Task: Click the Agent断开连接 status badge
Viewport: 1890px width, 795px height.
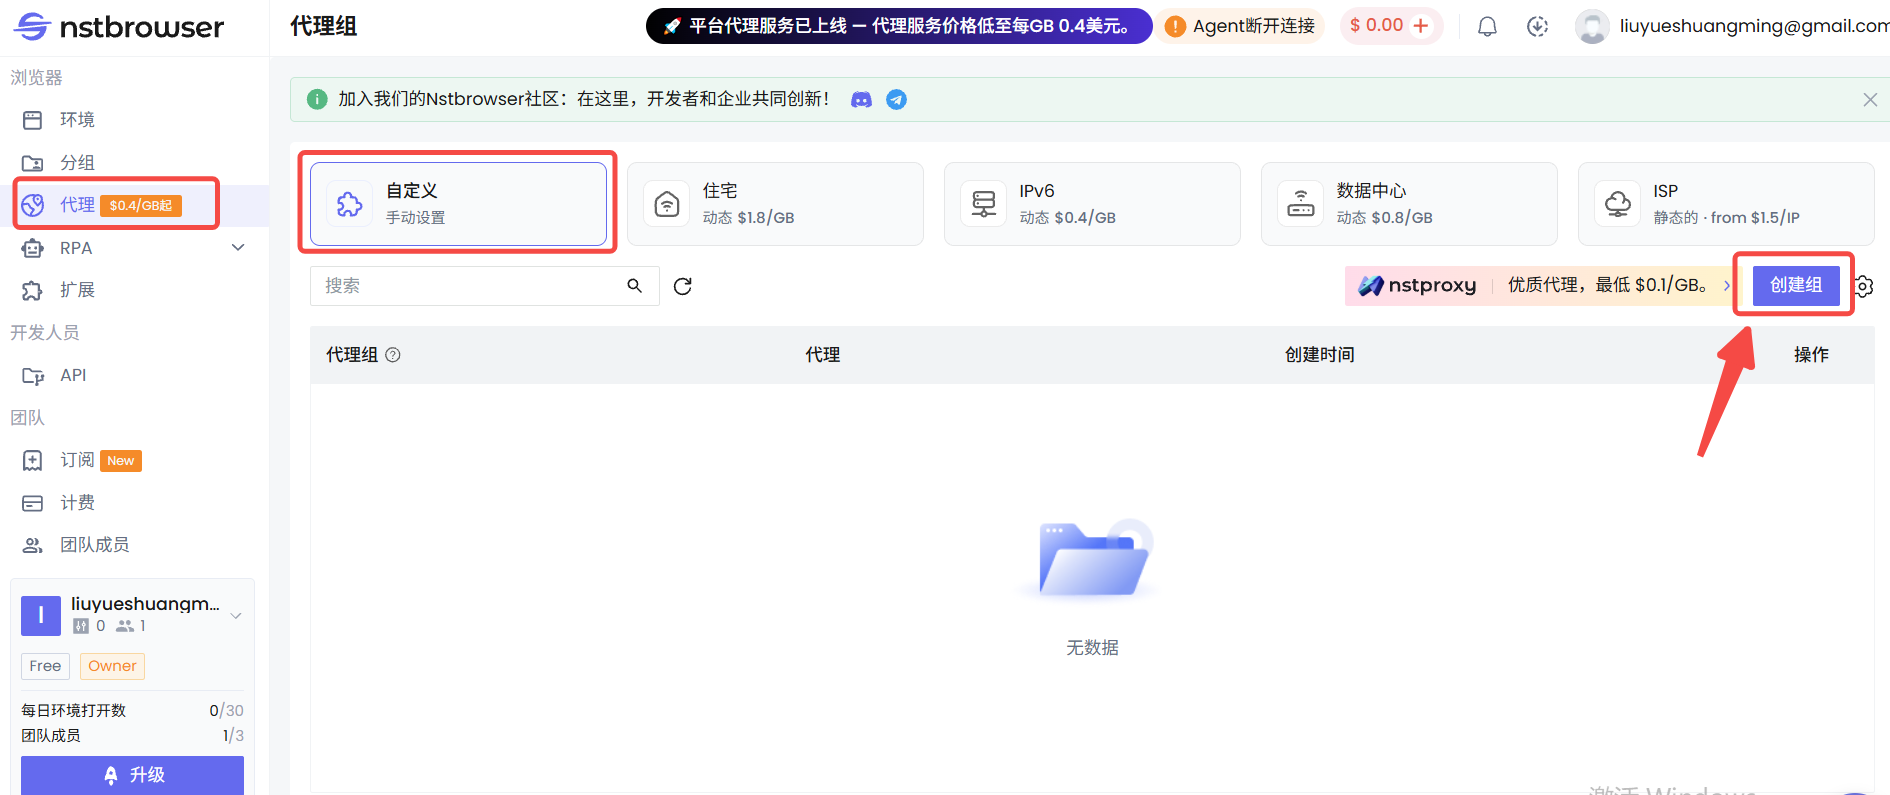Action: (x=1241, y=26)
